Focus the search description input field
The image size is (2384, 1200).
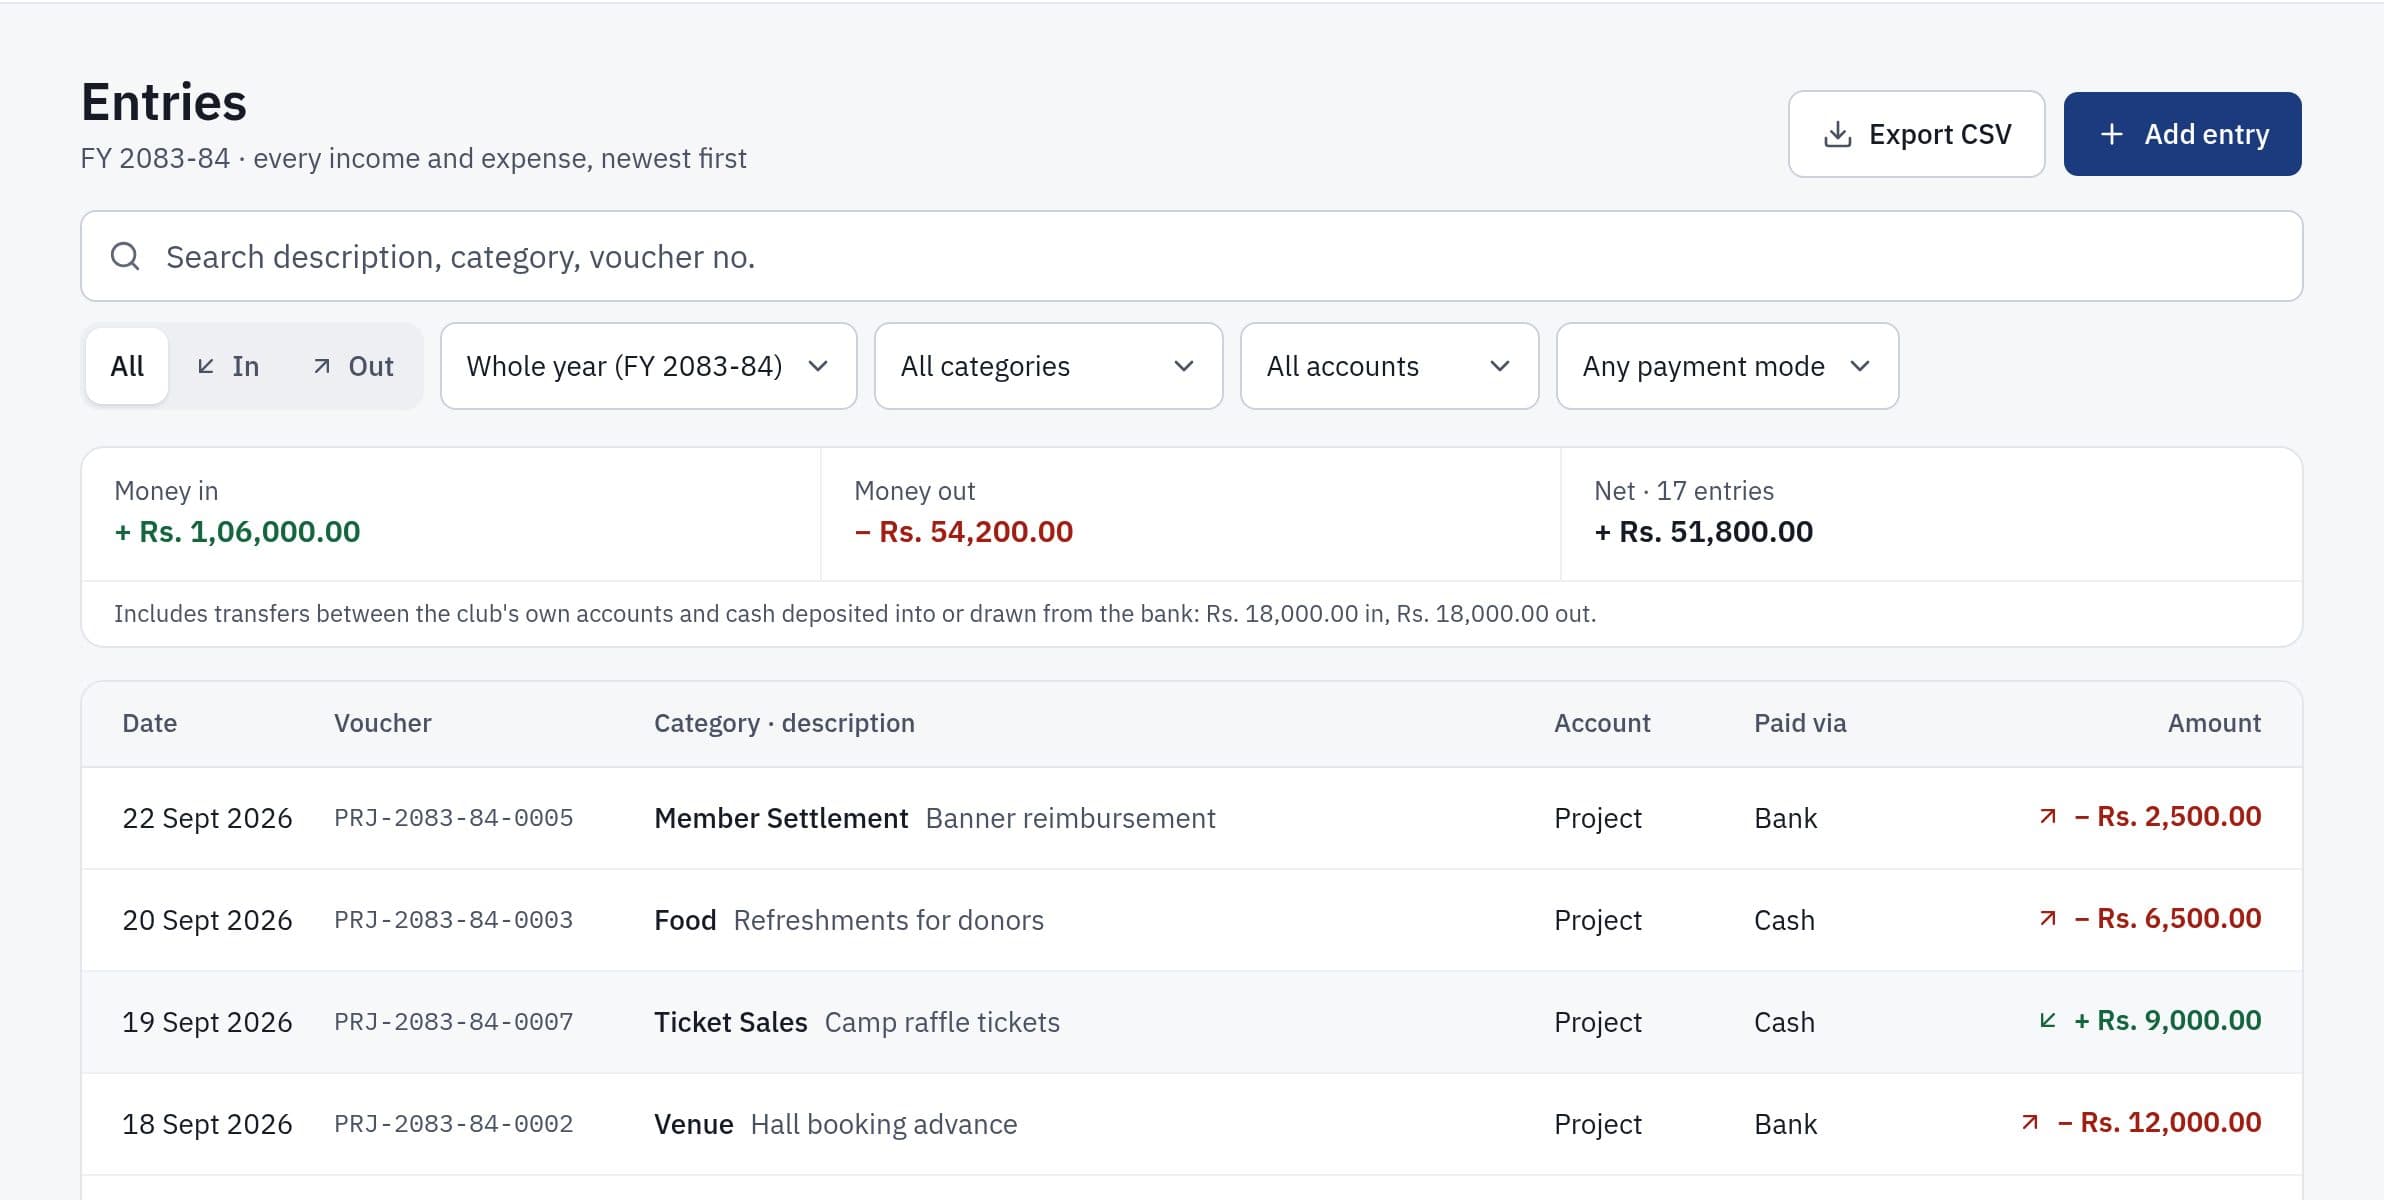point(1192,256)
